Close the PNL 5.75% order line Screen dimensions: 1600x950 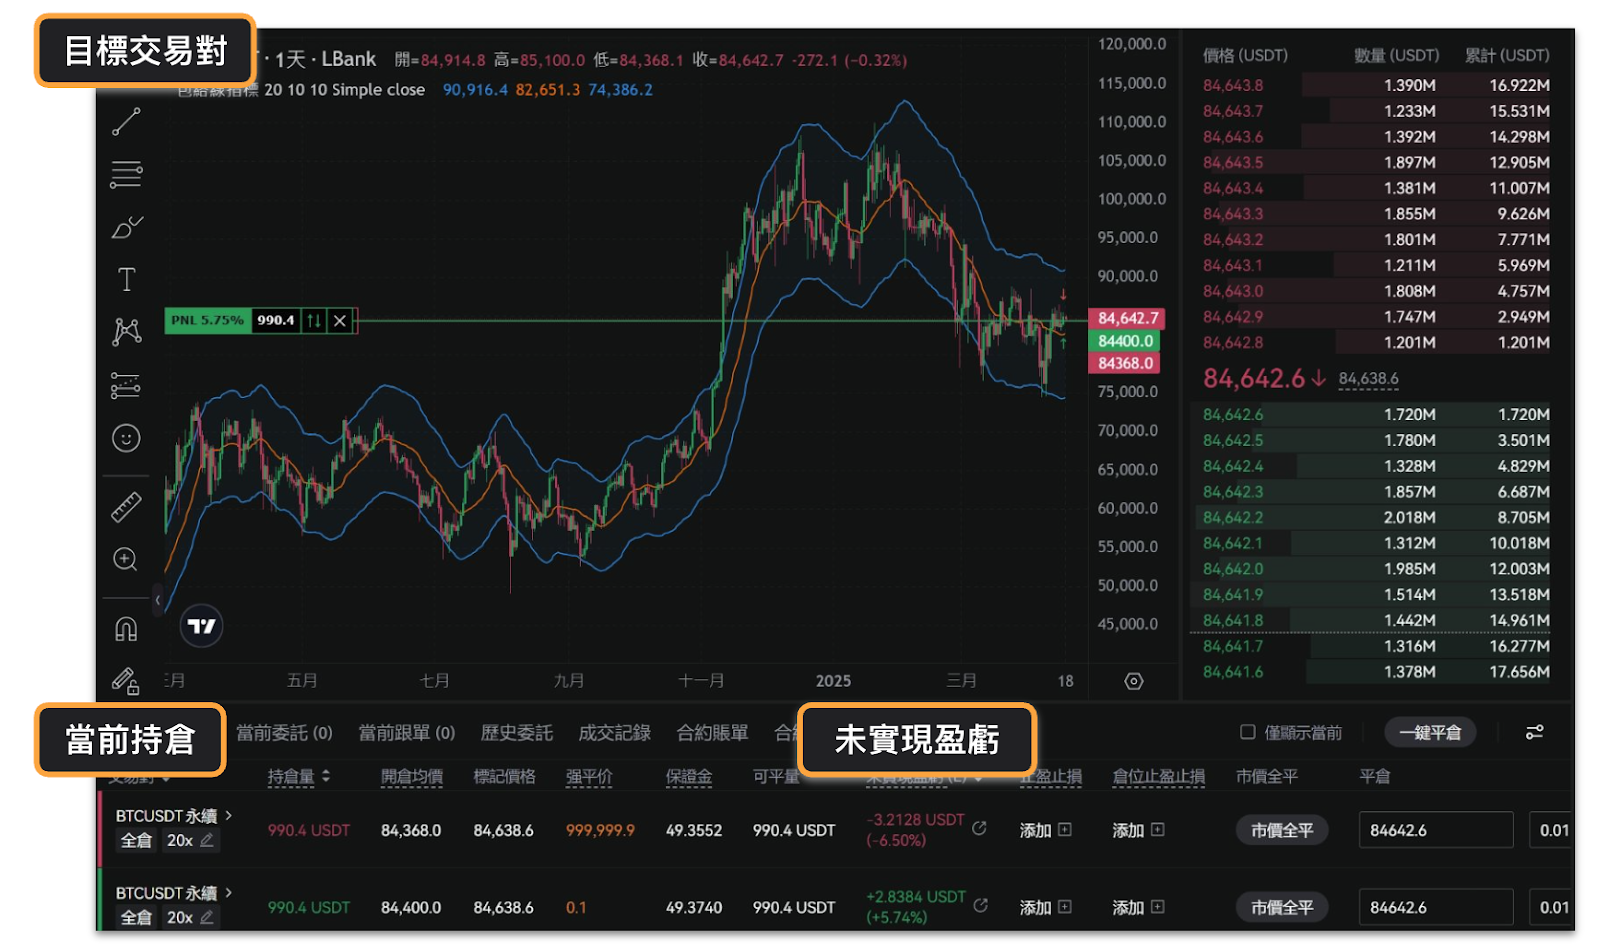click(x=340, y=321)
